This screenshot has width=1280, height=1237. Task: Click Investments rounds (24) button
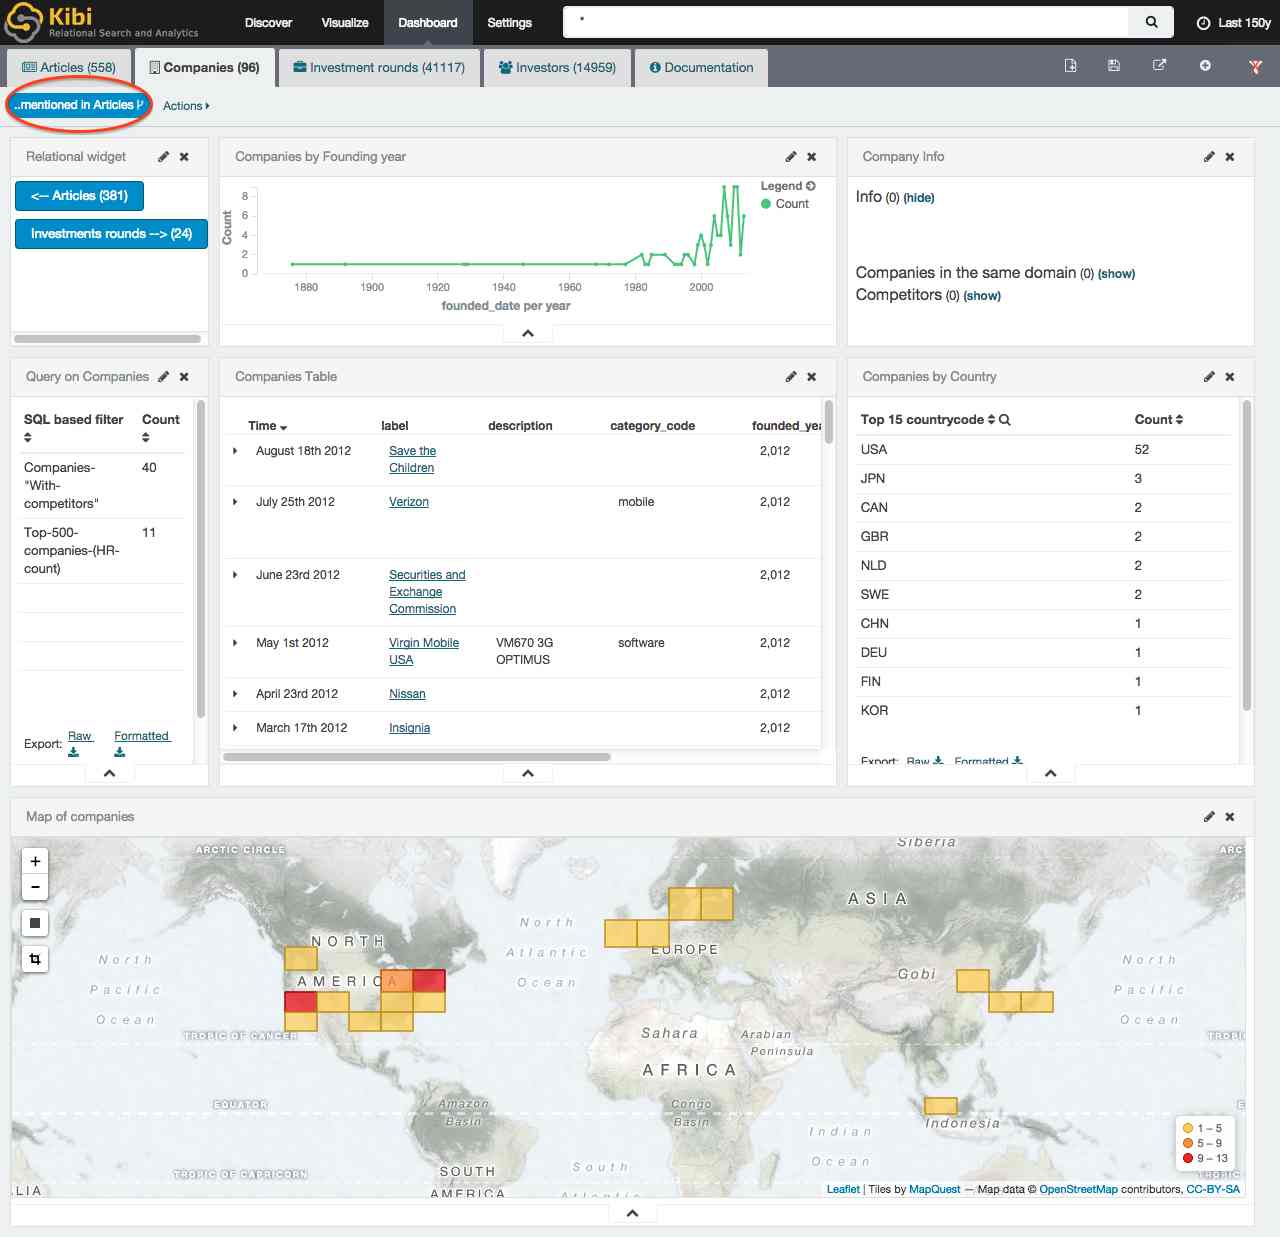(111, 234)
